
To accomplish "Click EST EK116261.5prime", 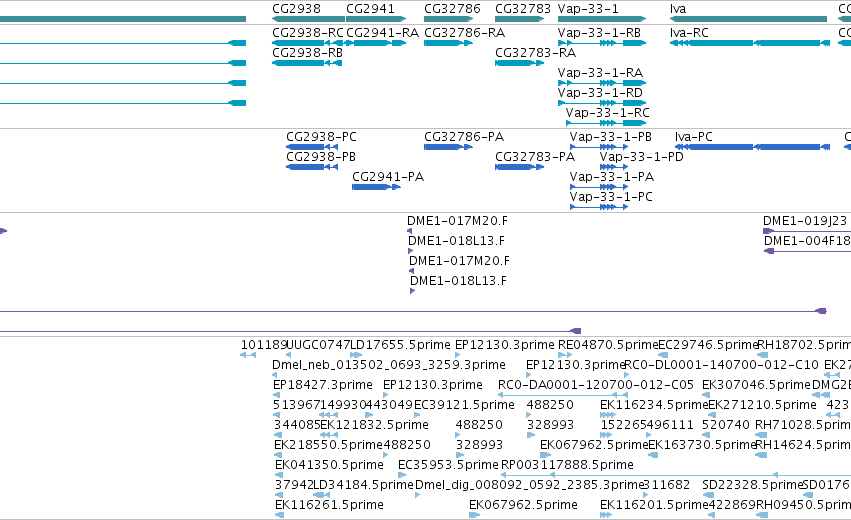I will click(329, 505).
